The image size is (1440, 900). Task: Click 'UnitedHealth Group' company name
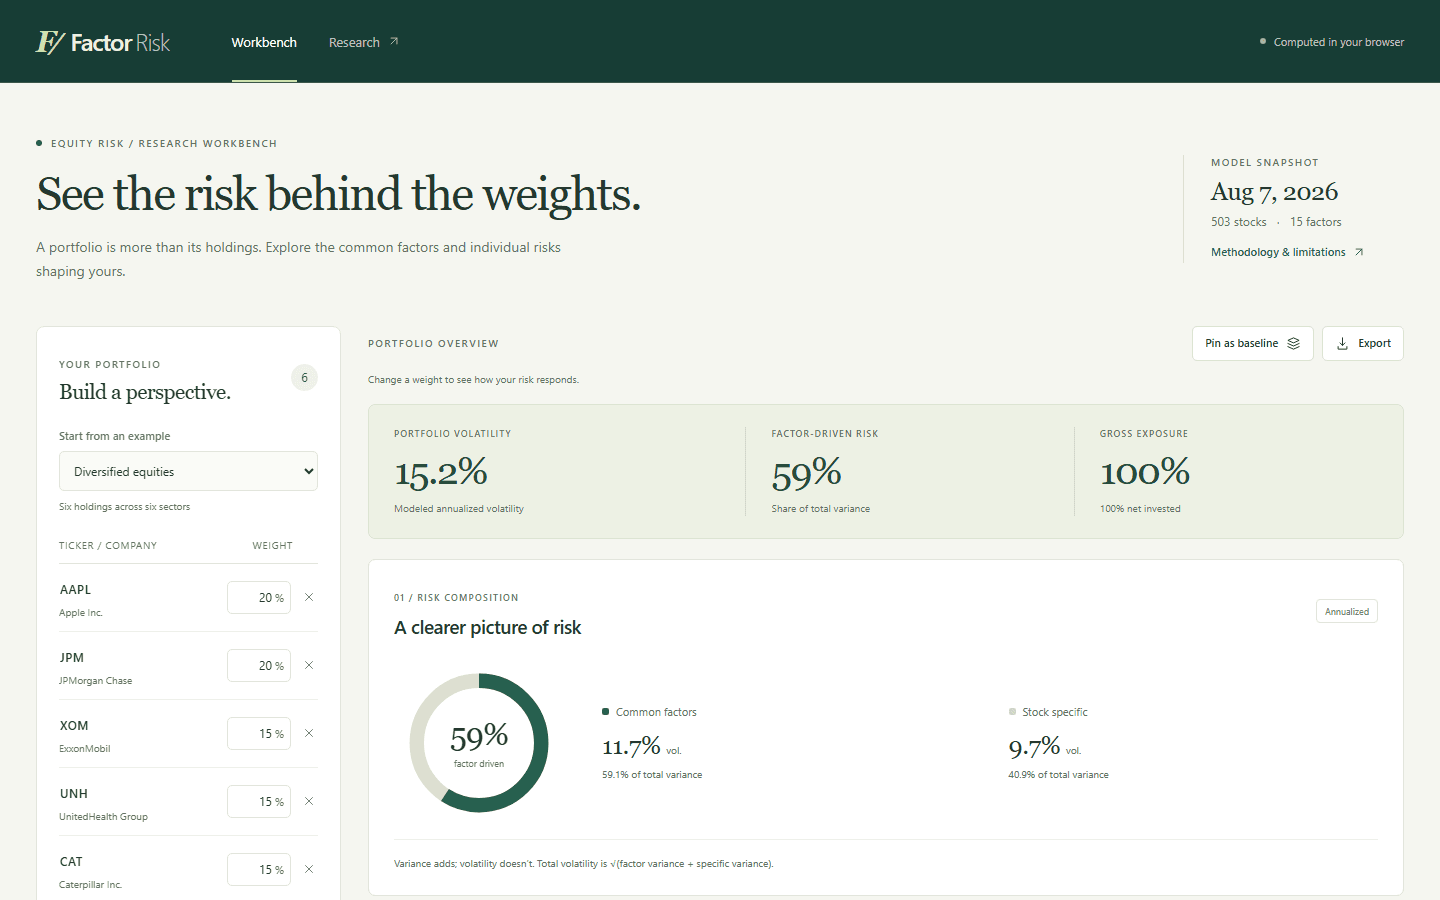(x=103, y=817)
